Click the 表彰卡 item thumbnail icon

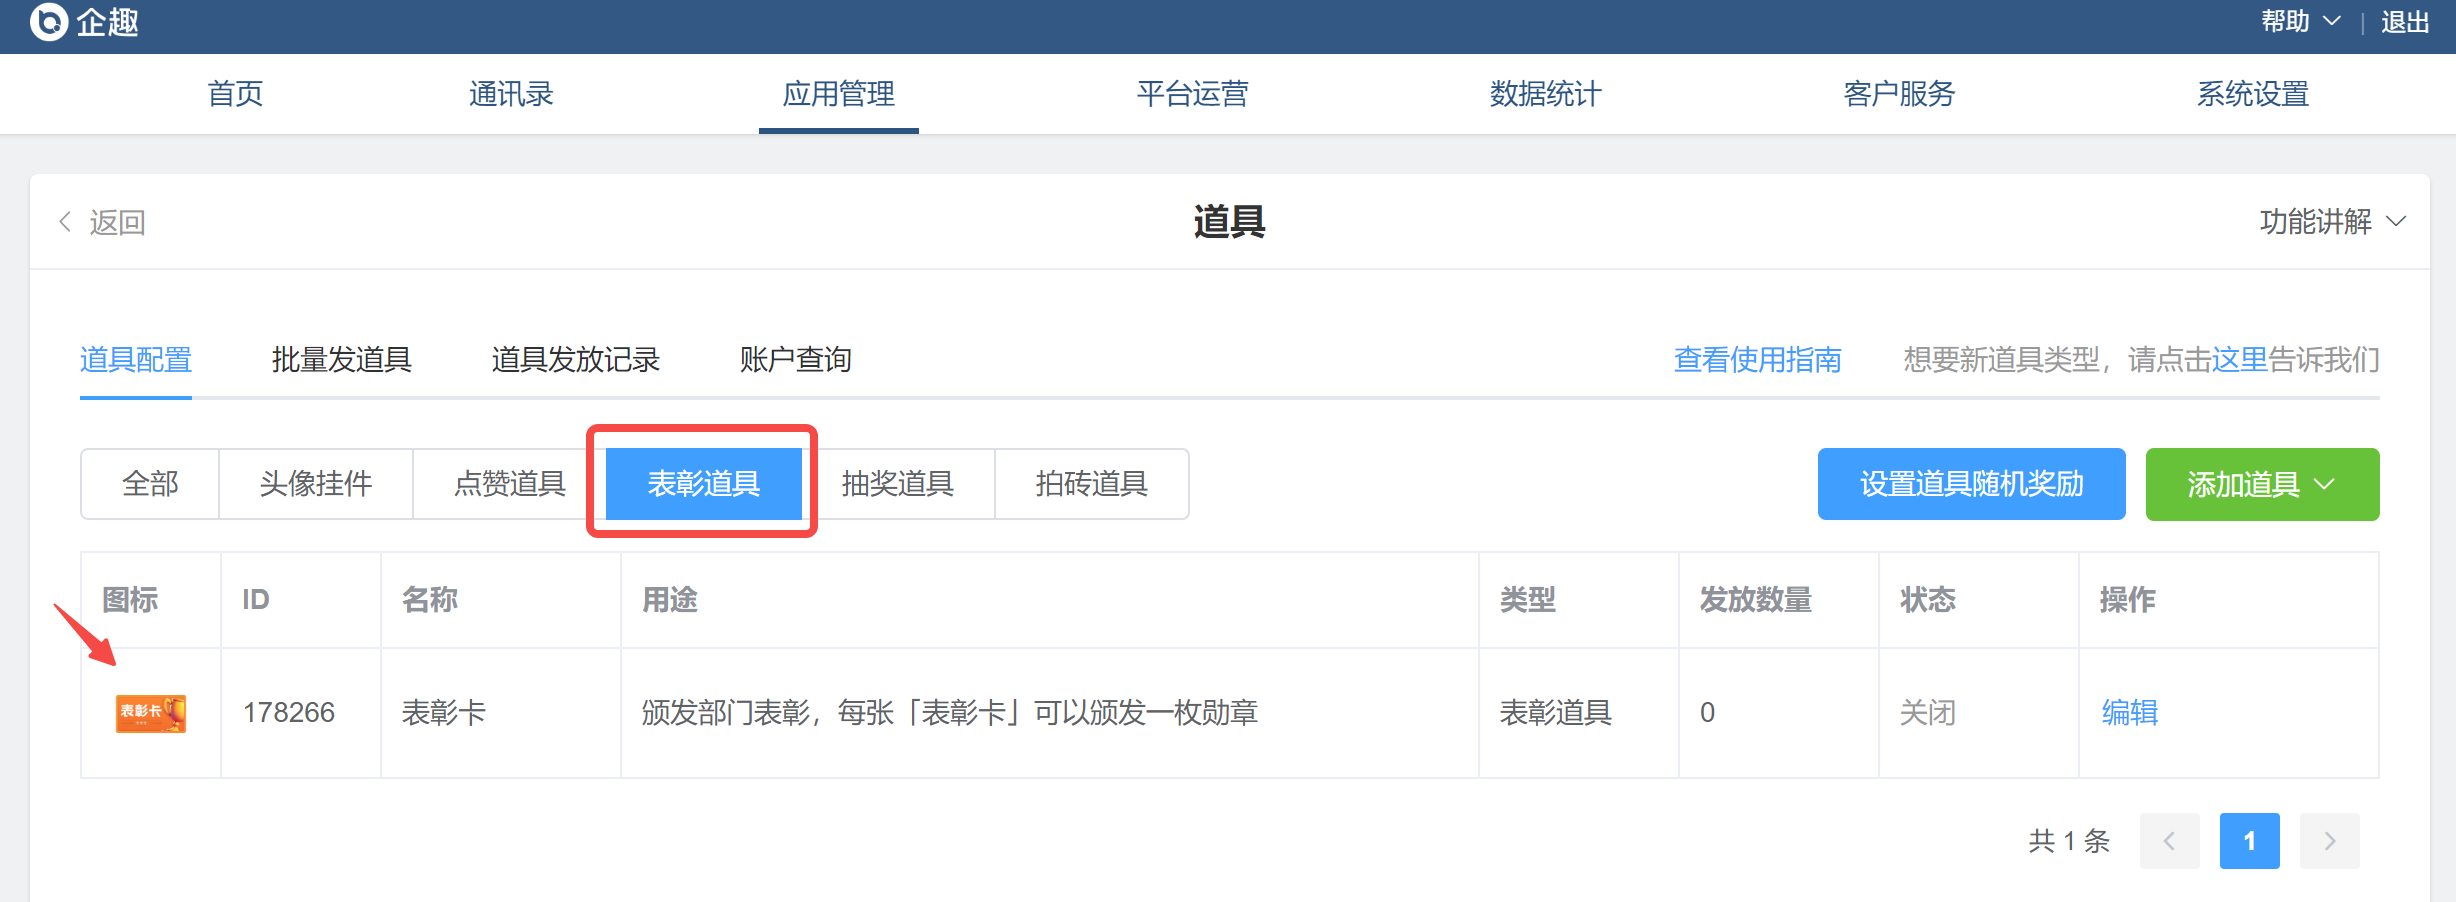click(x=150, y=713)
